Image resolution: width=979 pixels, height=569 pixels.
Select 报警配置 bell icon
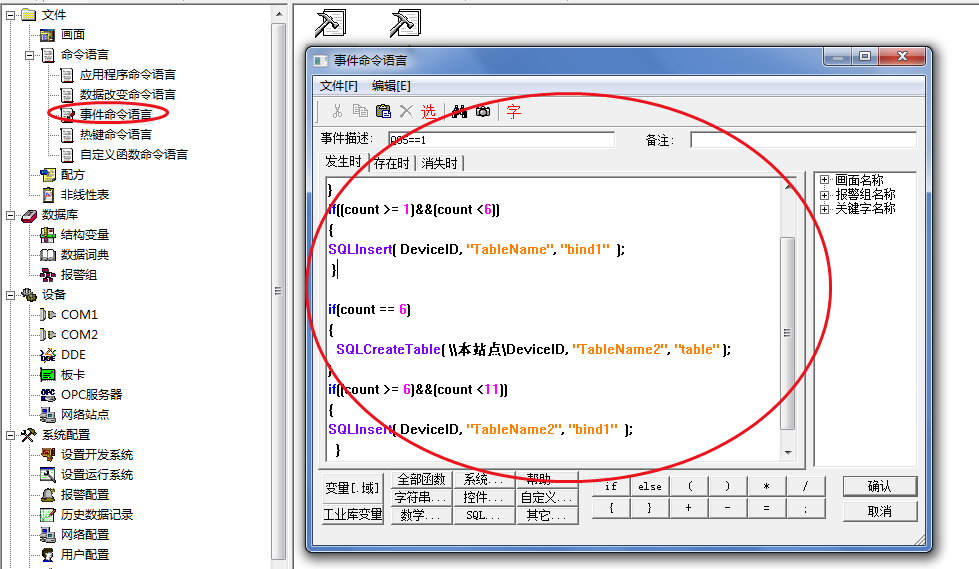coord(47,495)
